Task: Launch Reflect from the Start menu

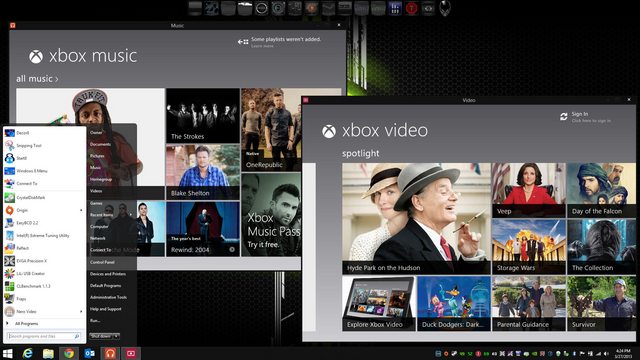Action: 44,248
